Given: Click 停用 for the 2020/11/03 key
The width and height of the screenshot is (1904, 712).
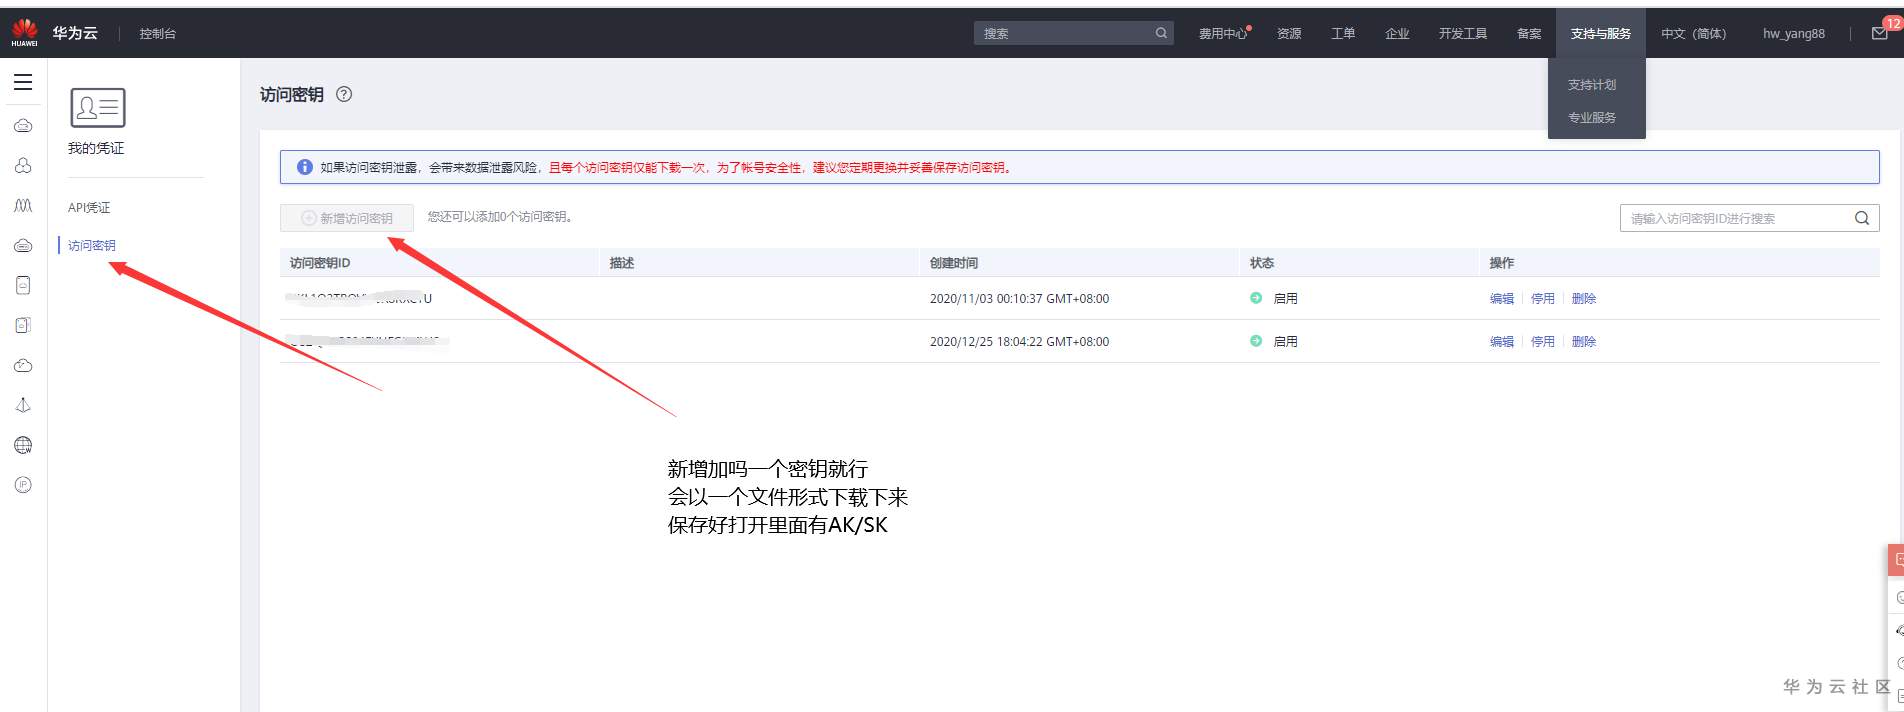Looking at the screenshot, I should (1543, 298).
